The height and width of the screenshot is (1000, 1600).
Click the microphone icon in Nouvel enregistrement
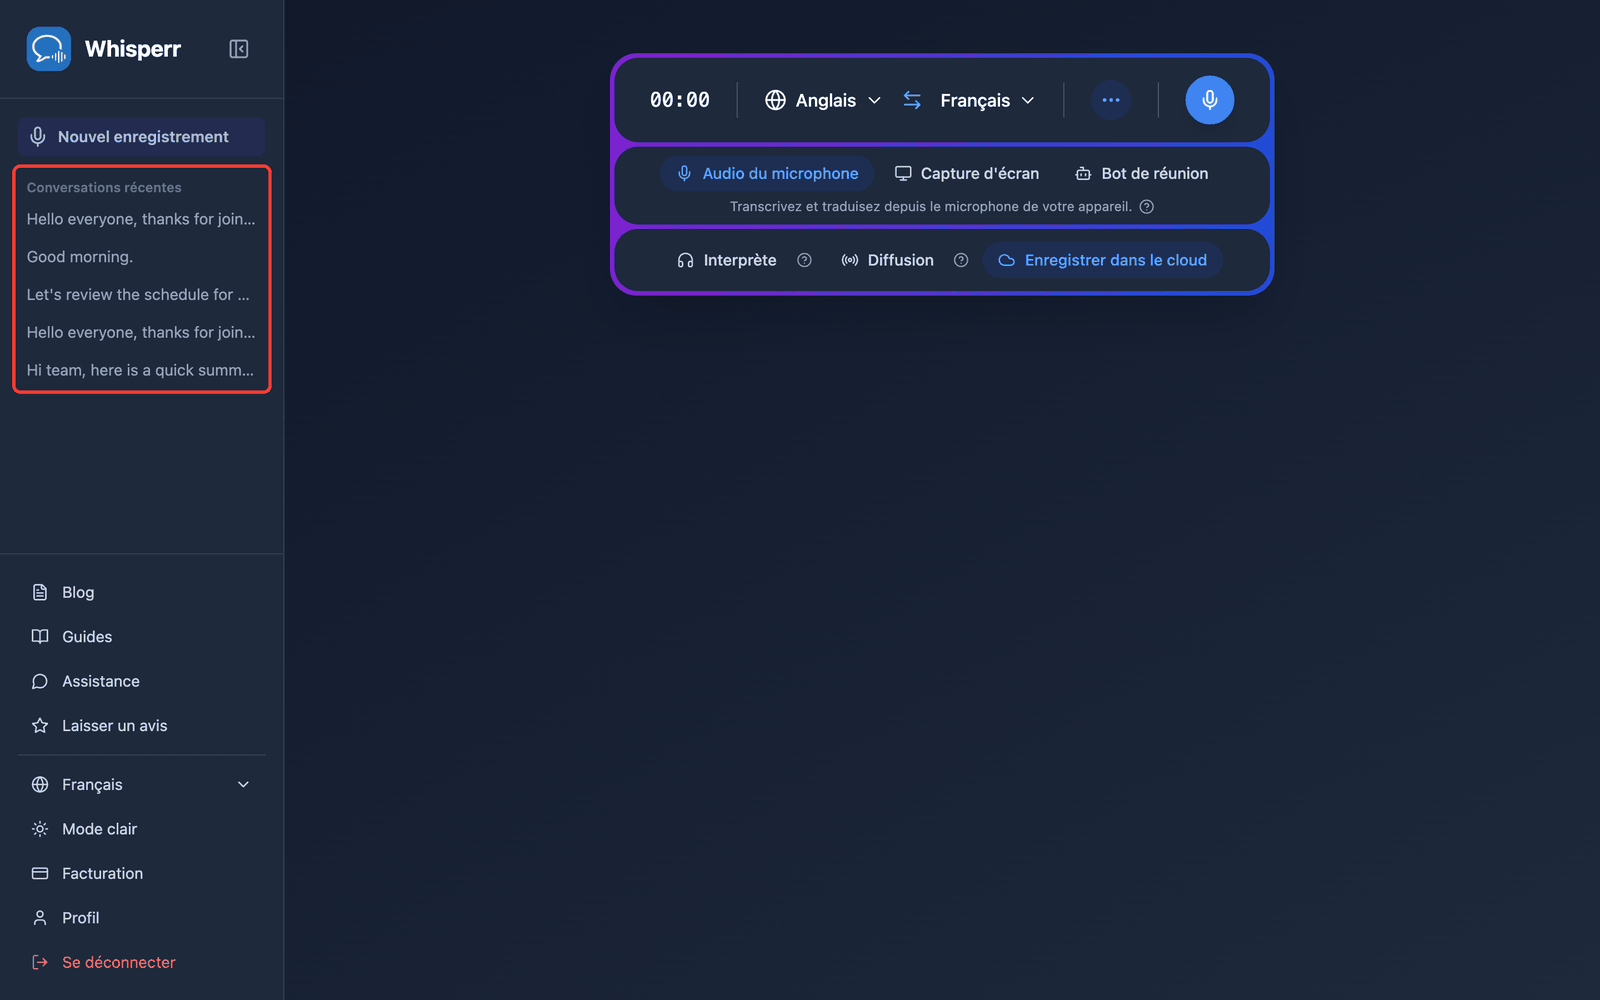(x=38, y=137)
